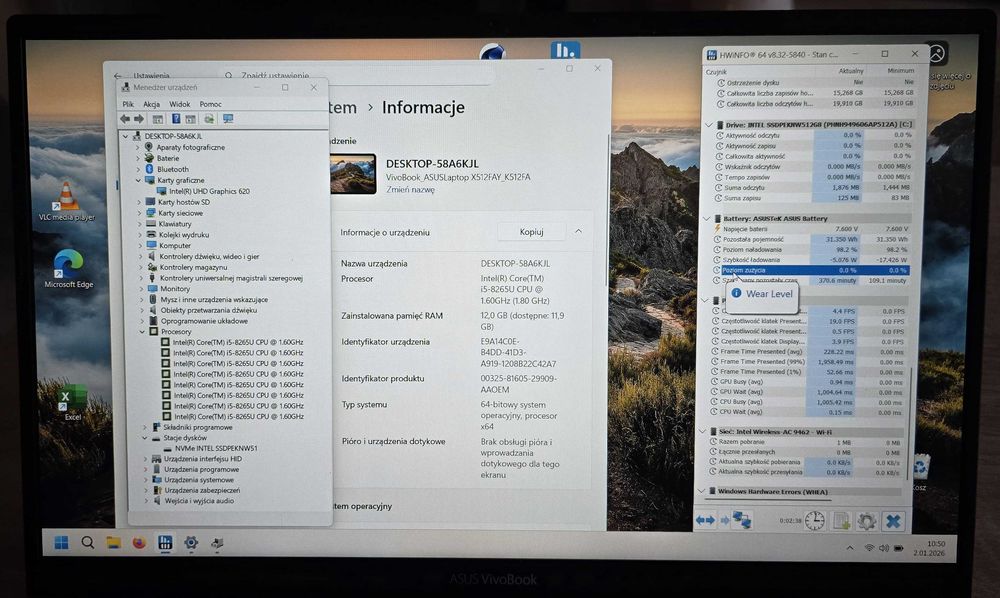Open VLC media player desktop shortcut
The height and width of the screenshot is (598, 1000).
(67, 201)
